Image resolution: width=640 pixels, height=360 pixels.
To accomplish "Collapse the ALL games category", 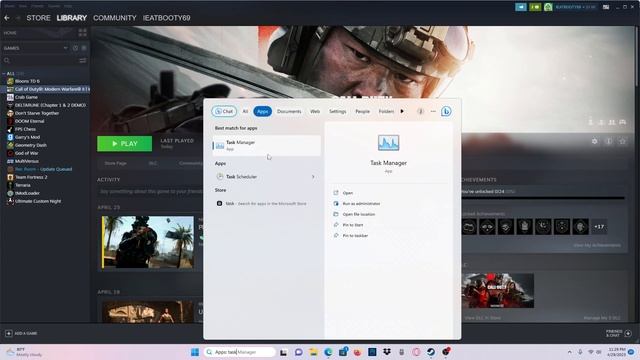I will pyautogui.click(x=4, y=73).
